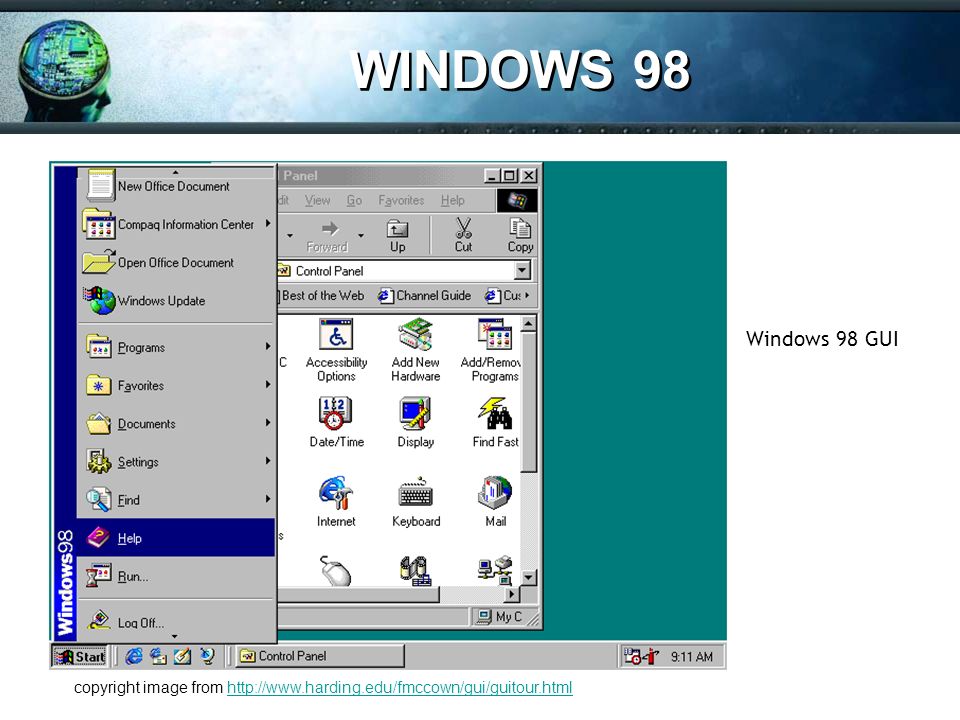Click the Channel Guide link

pos(425,295)
